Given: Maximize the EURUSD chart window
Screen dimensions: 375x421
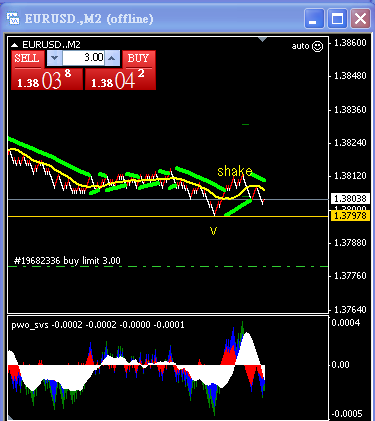Looking at the screenshot, I should (337, 18).
